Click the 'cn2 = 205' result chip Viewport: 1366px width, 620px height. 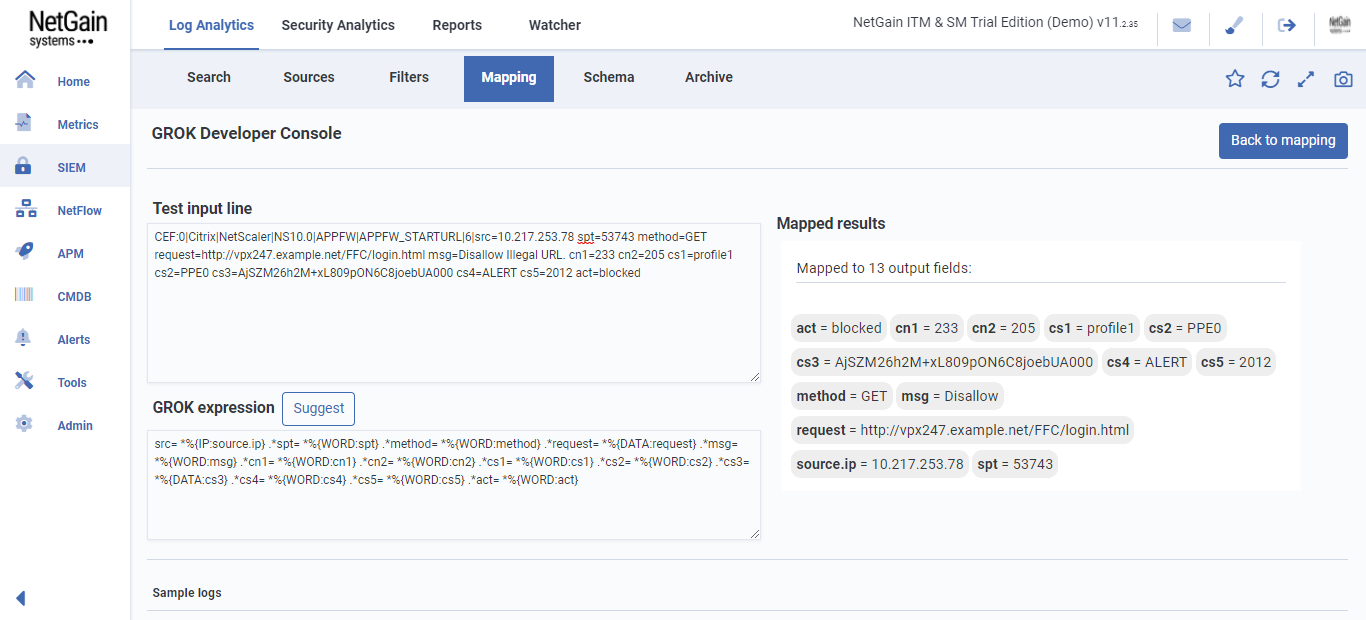point(1004,327)
